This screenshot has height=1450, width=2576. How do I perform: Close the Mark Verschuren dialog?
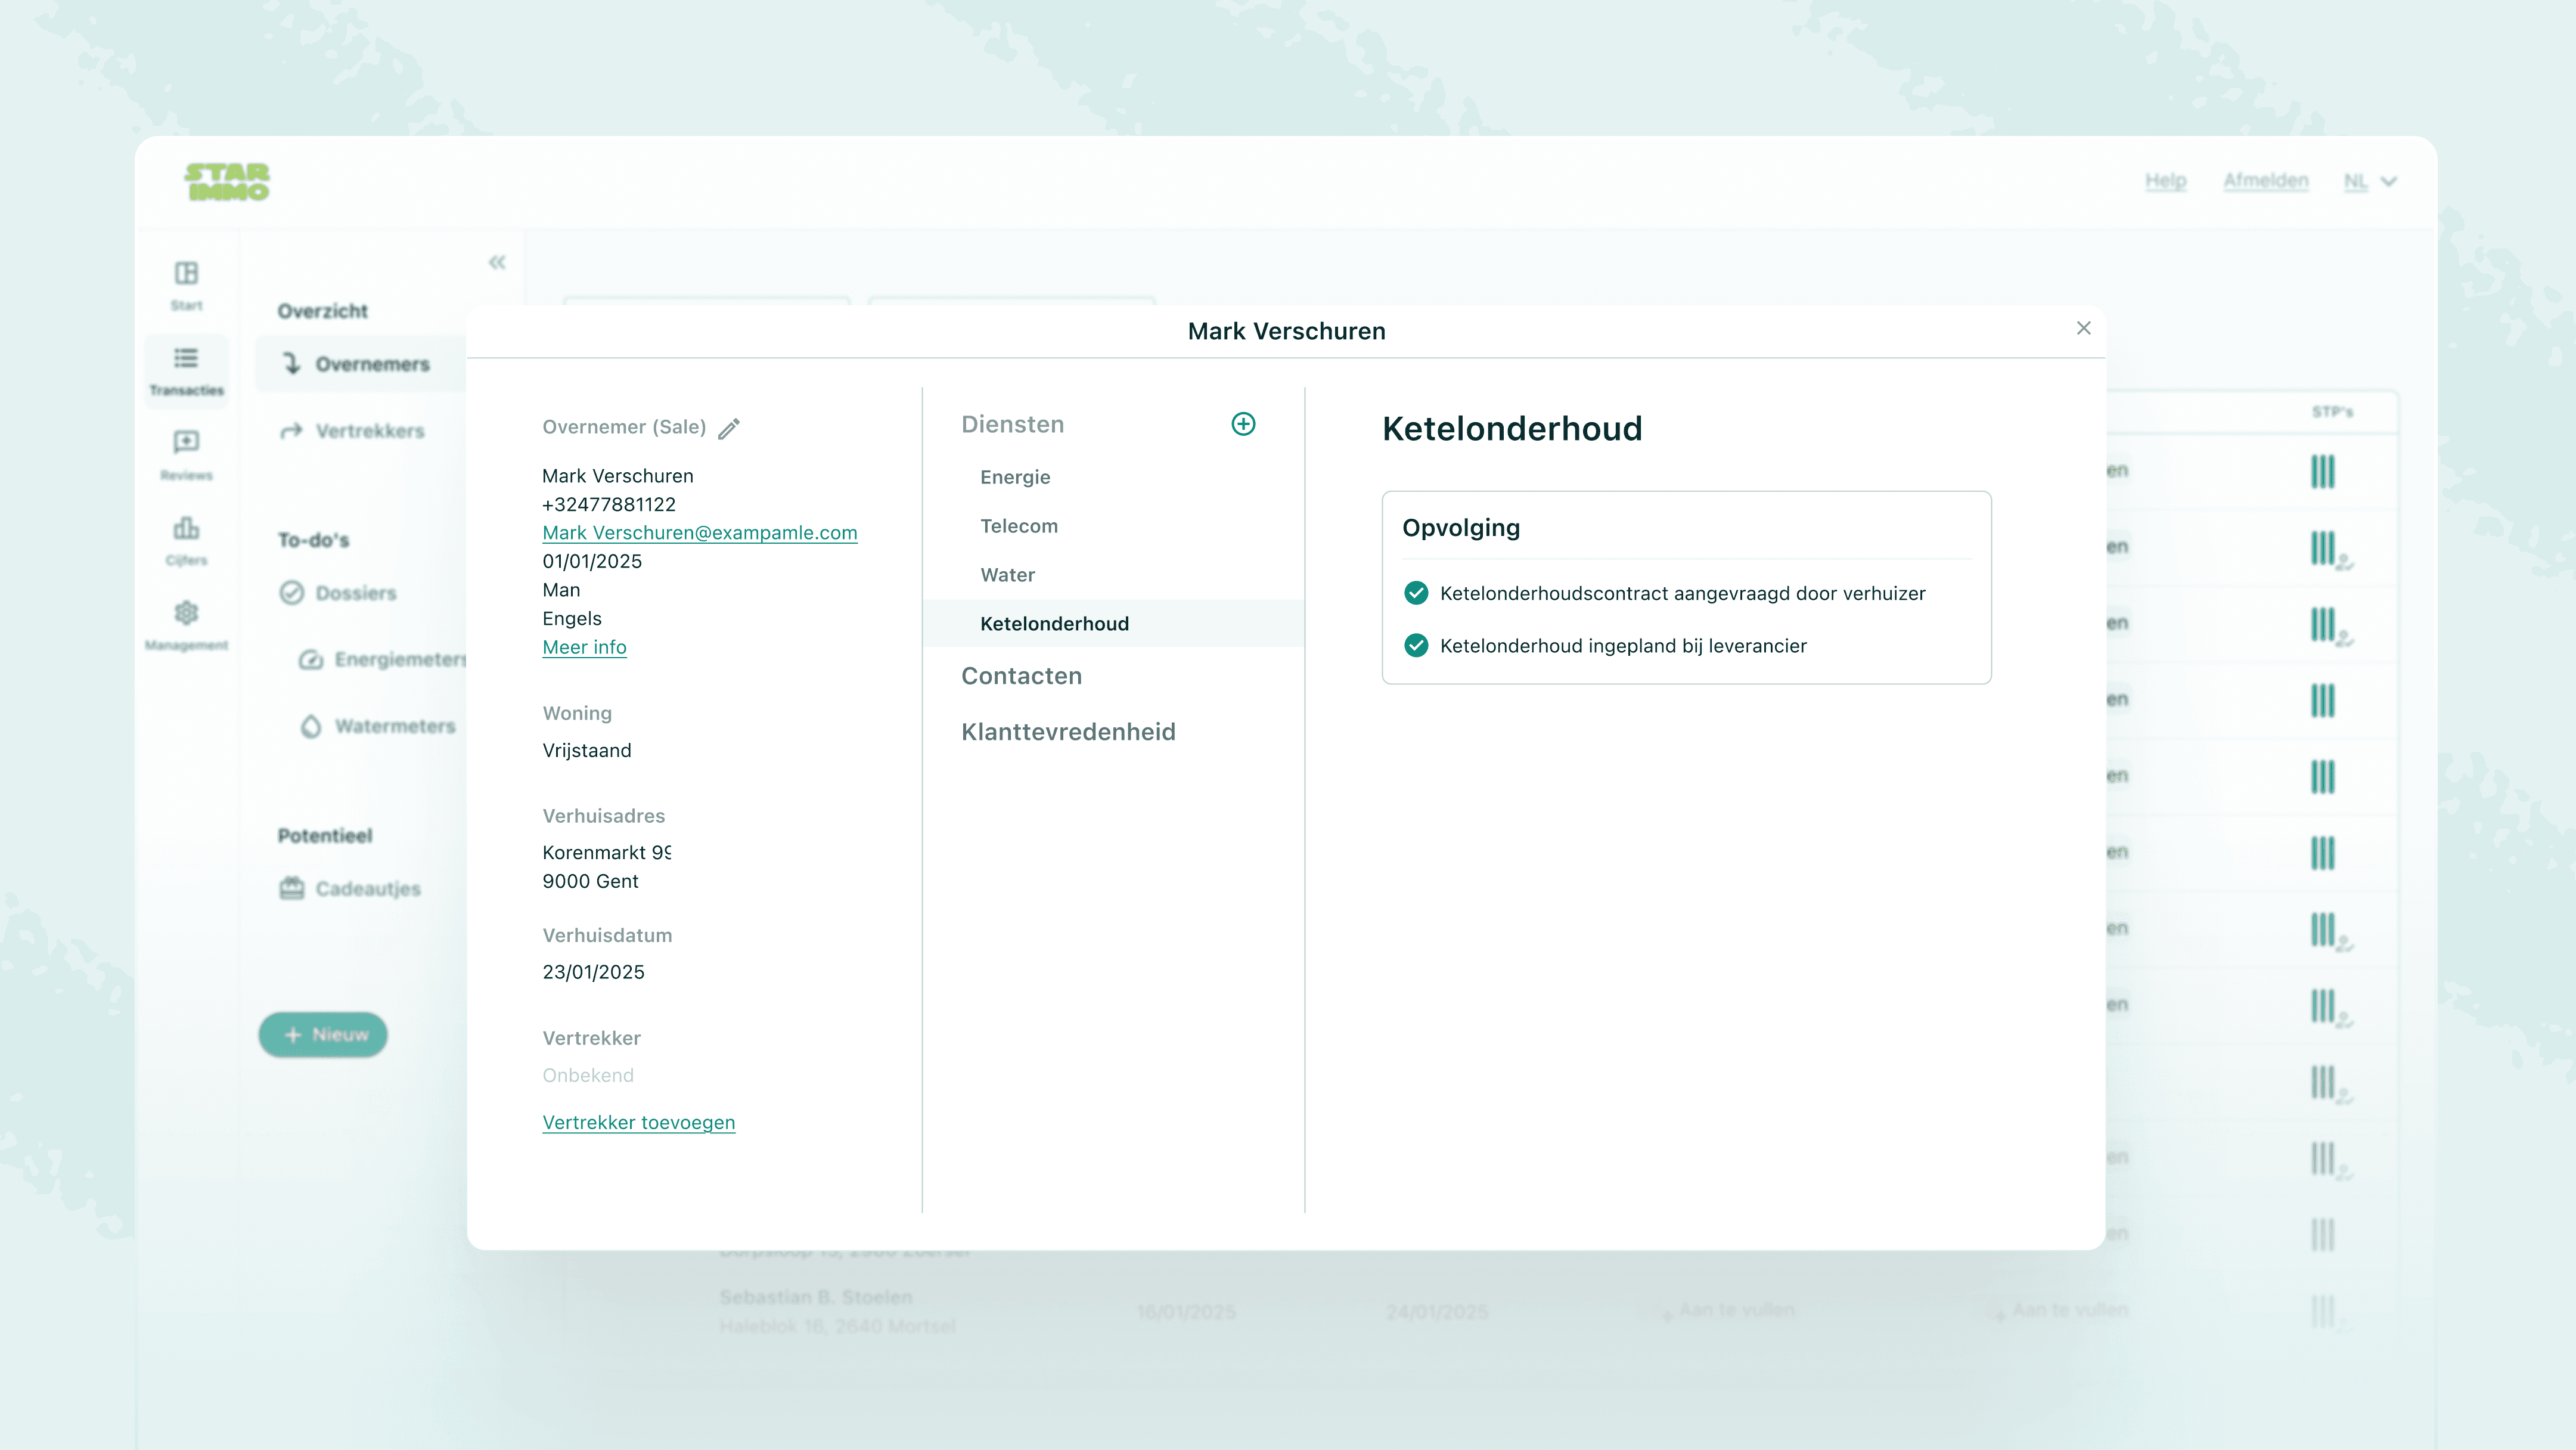(2084, 328)
